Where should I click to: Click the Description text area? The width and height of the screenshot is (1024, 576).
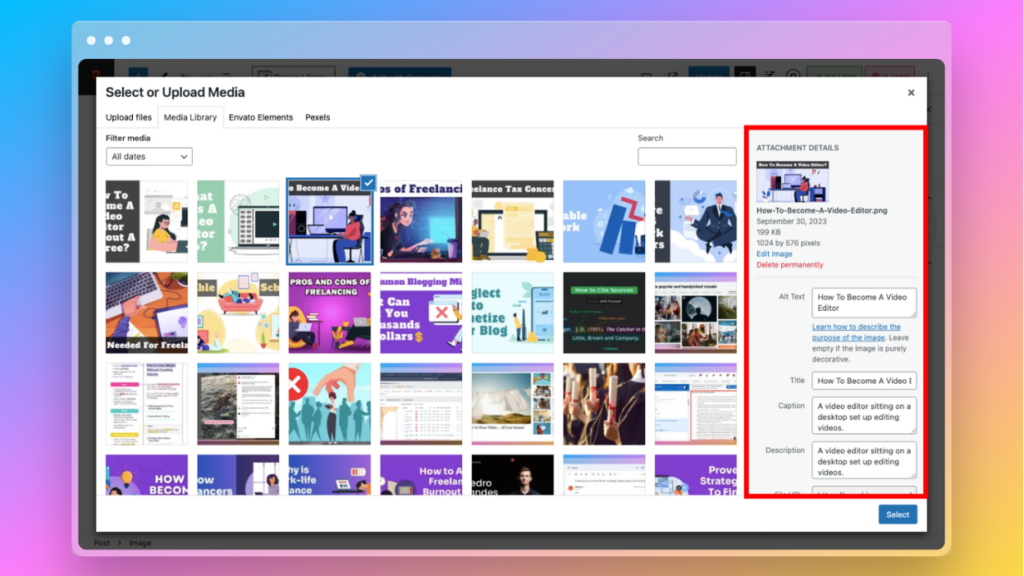click(863, 460)
